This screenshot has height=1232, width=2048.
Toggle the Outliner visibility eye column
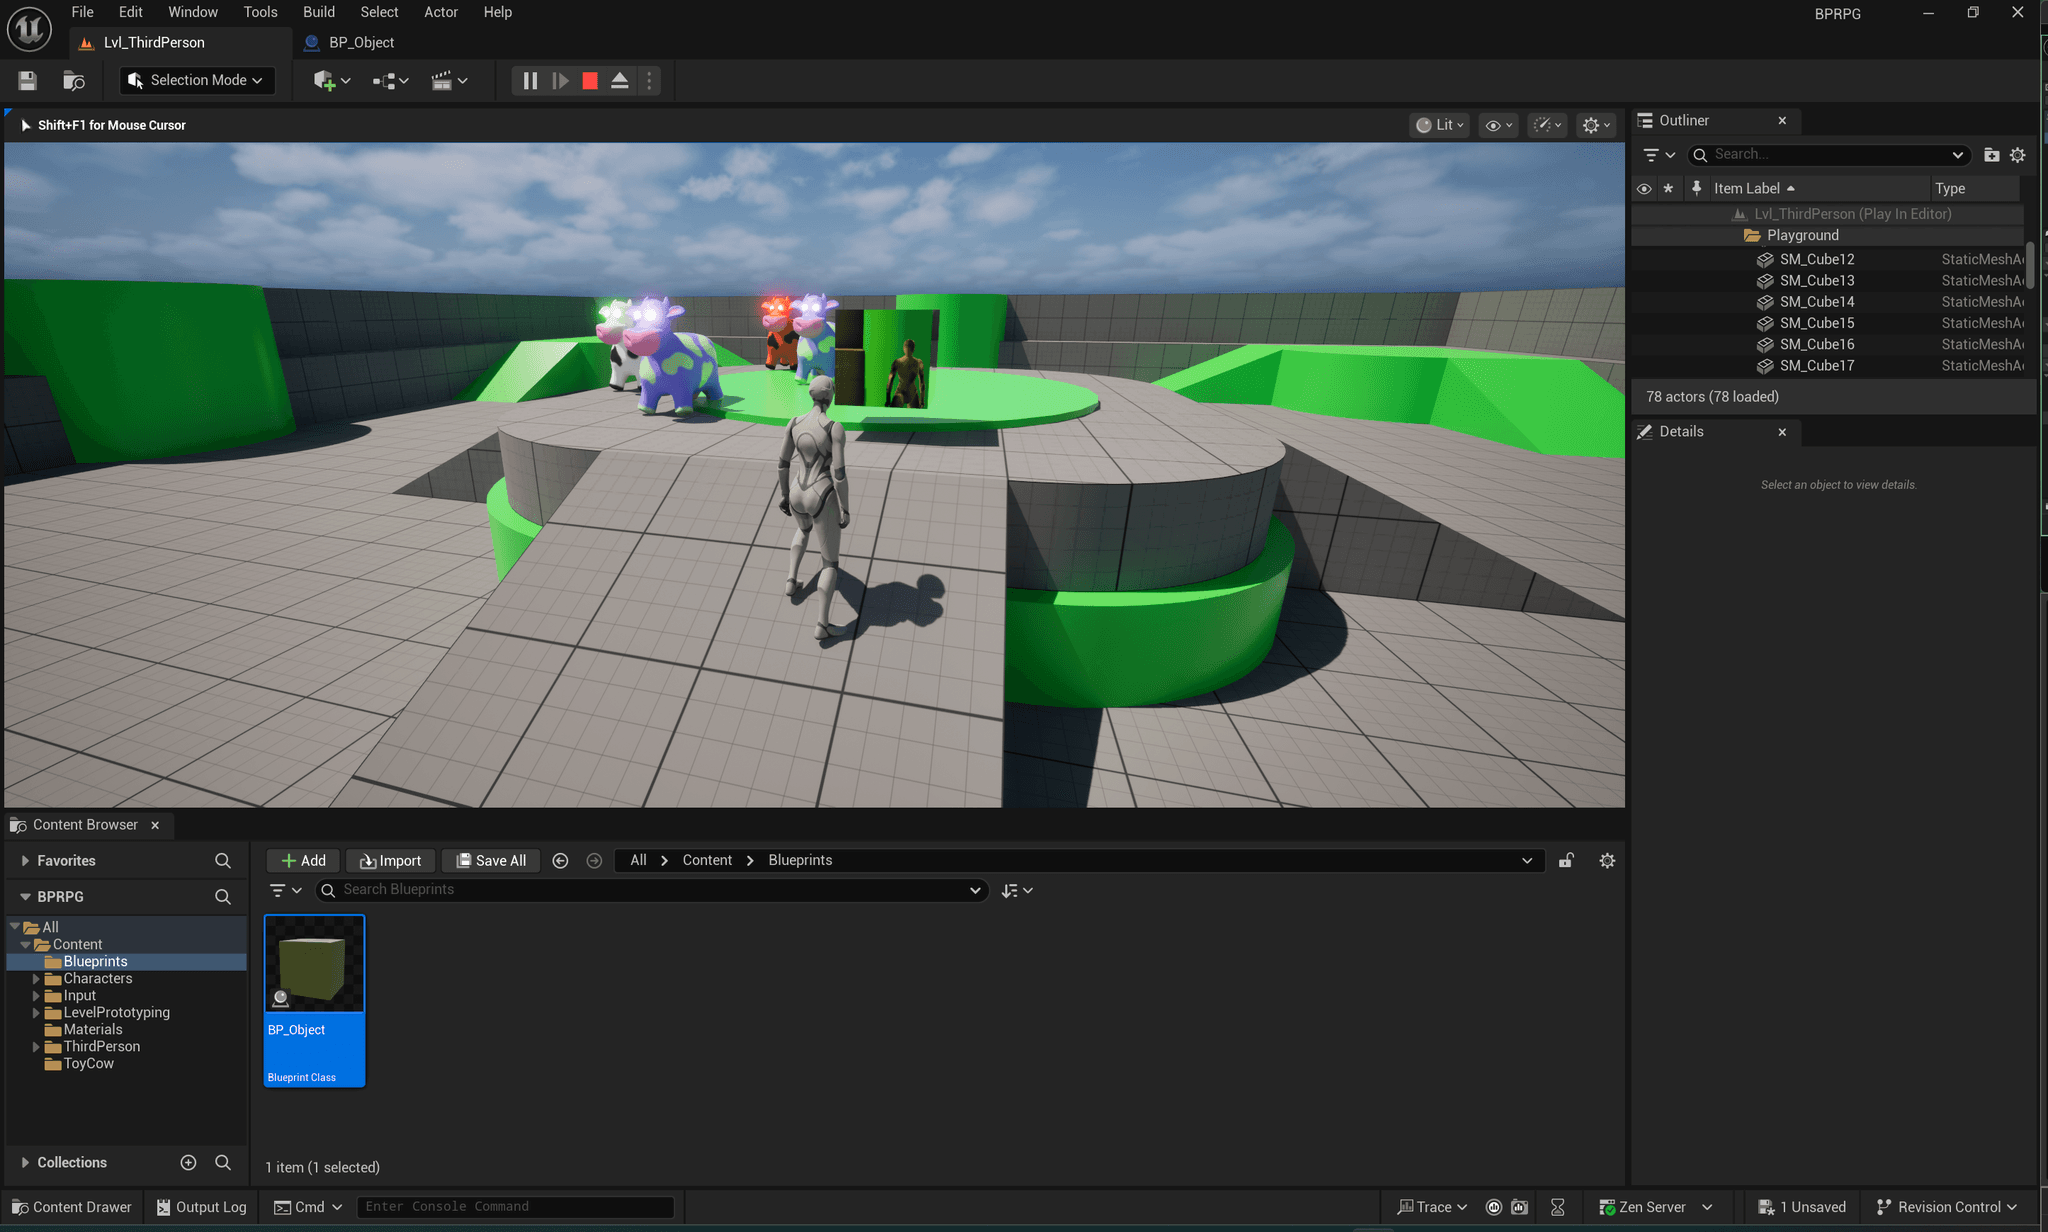(1644, 189)
